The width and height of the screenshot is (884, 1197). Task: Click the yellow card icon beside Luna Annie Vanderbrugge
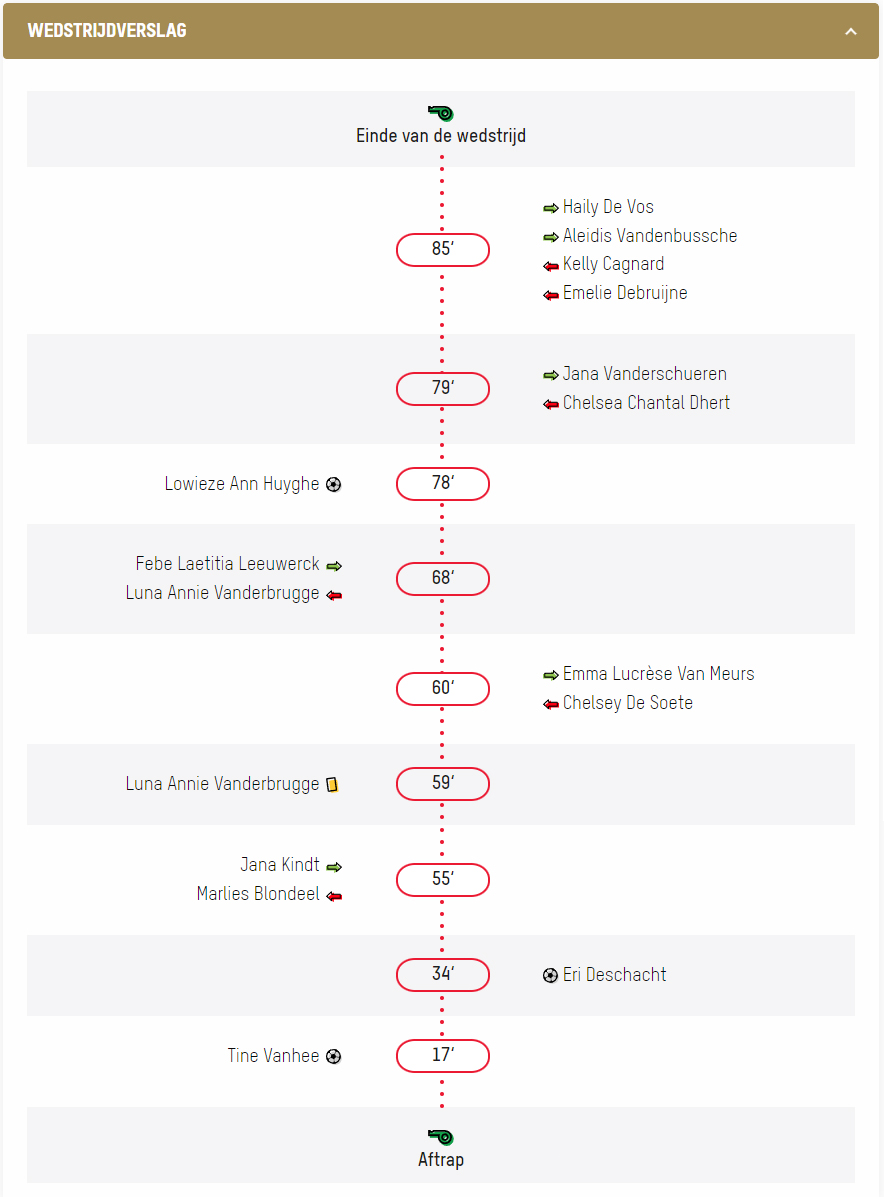tap(332, 784)
